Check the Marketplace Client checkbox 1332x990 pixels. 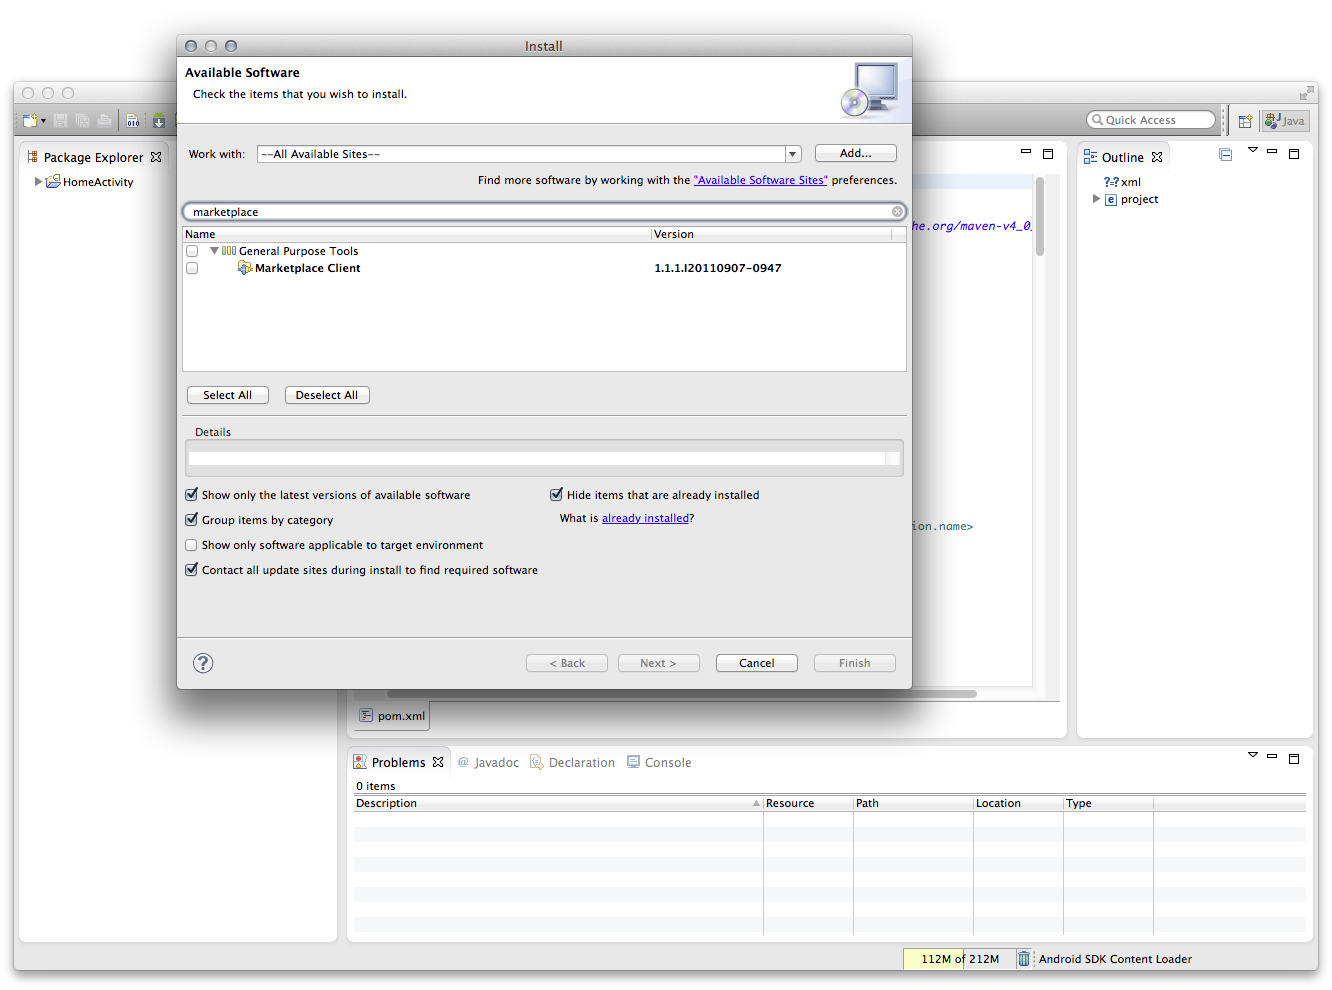[x=192, y=268]
